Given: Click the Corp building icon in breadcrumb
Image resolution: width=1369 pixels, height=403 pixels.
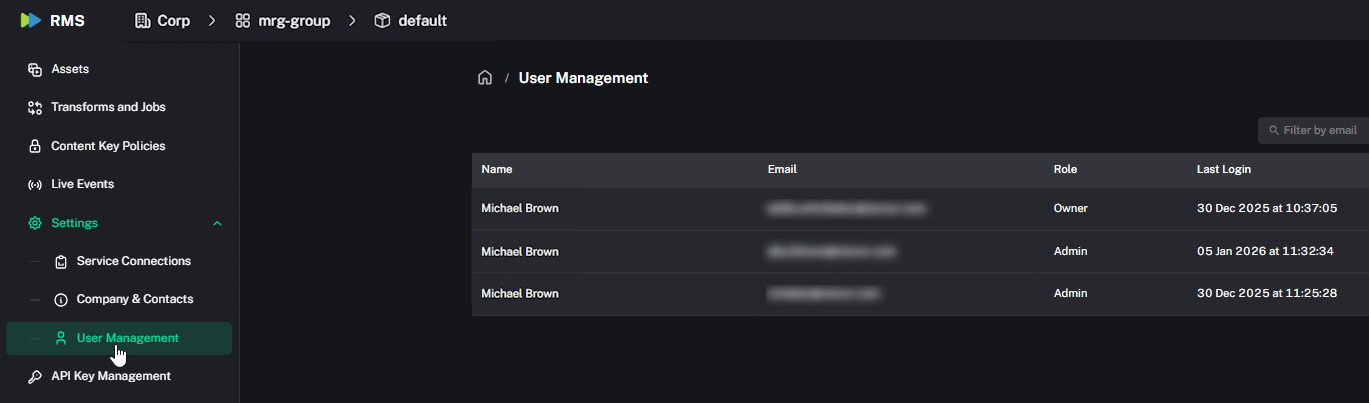Looking at the screenshot, I should (x=142, y=20).
